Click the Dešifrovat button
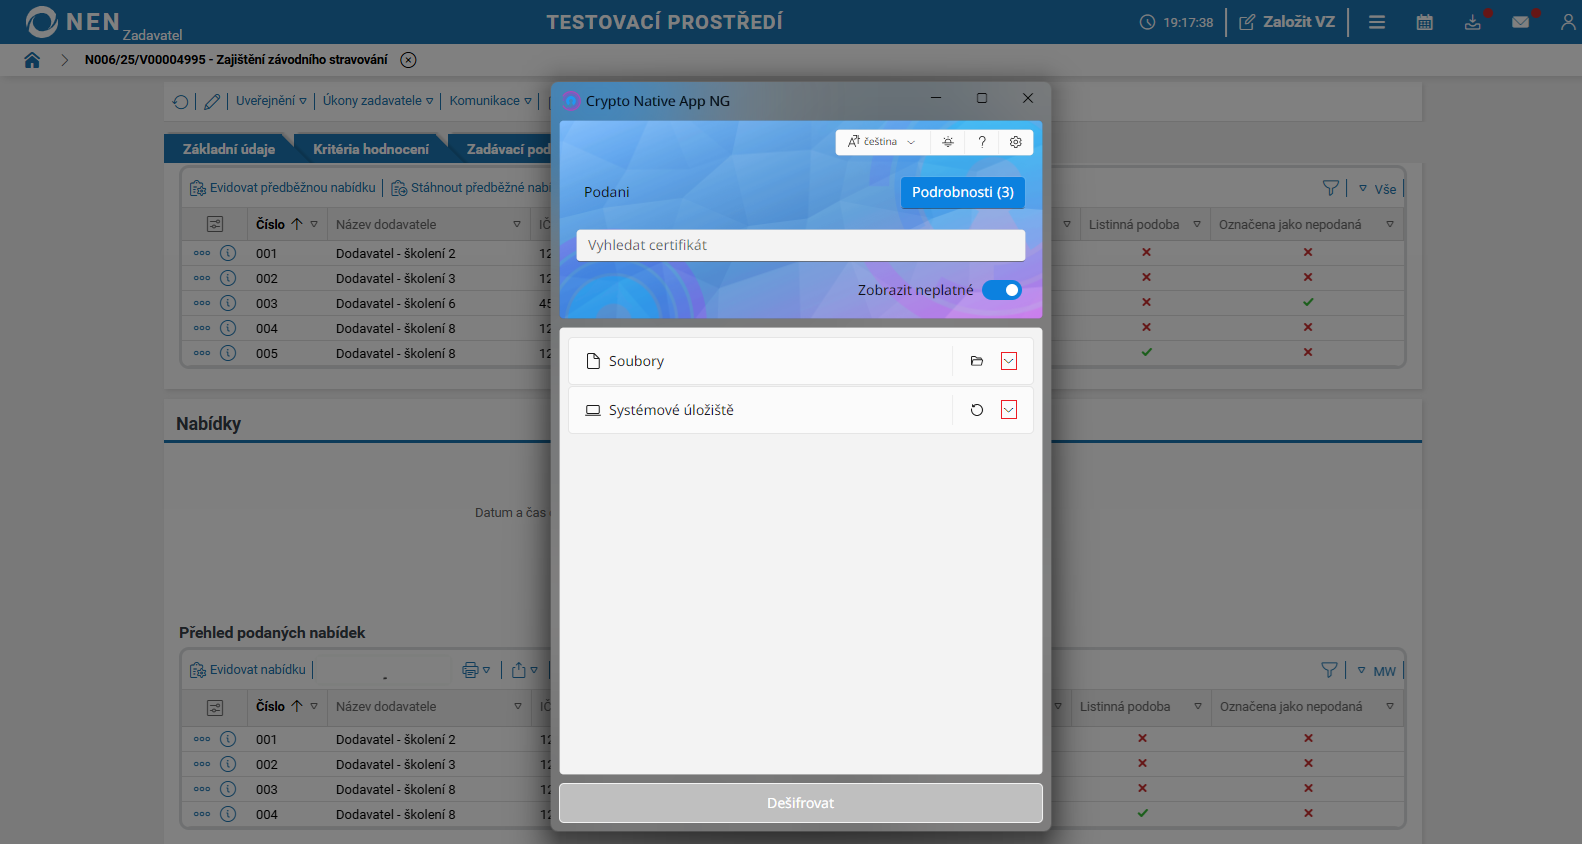 click(801, 803)
